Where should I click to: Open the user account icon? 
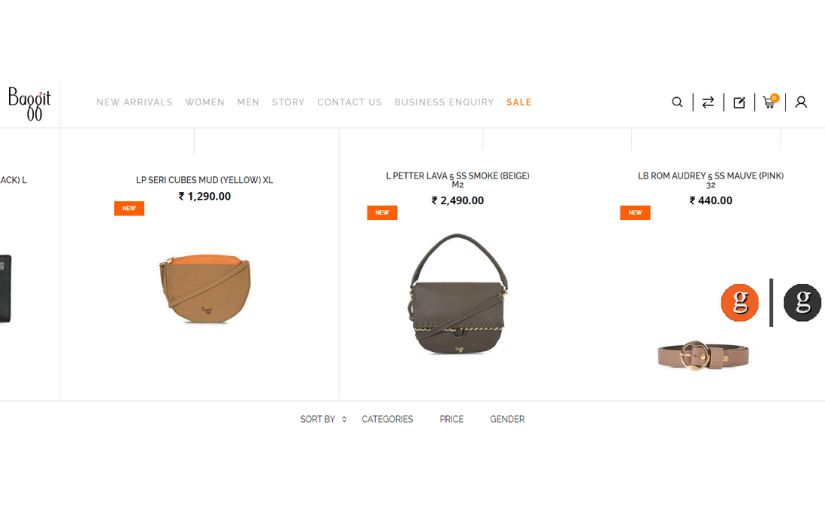point(801,102)
